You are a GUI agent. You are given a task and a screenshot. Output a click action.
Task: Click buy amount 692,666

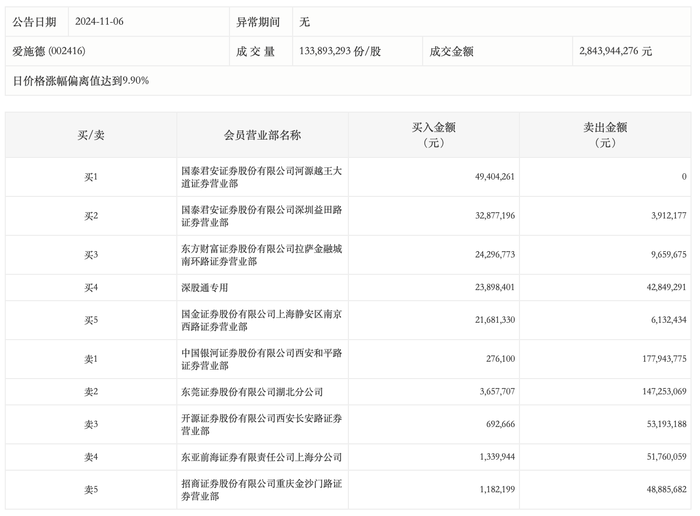500,424
